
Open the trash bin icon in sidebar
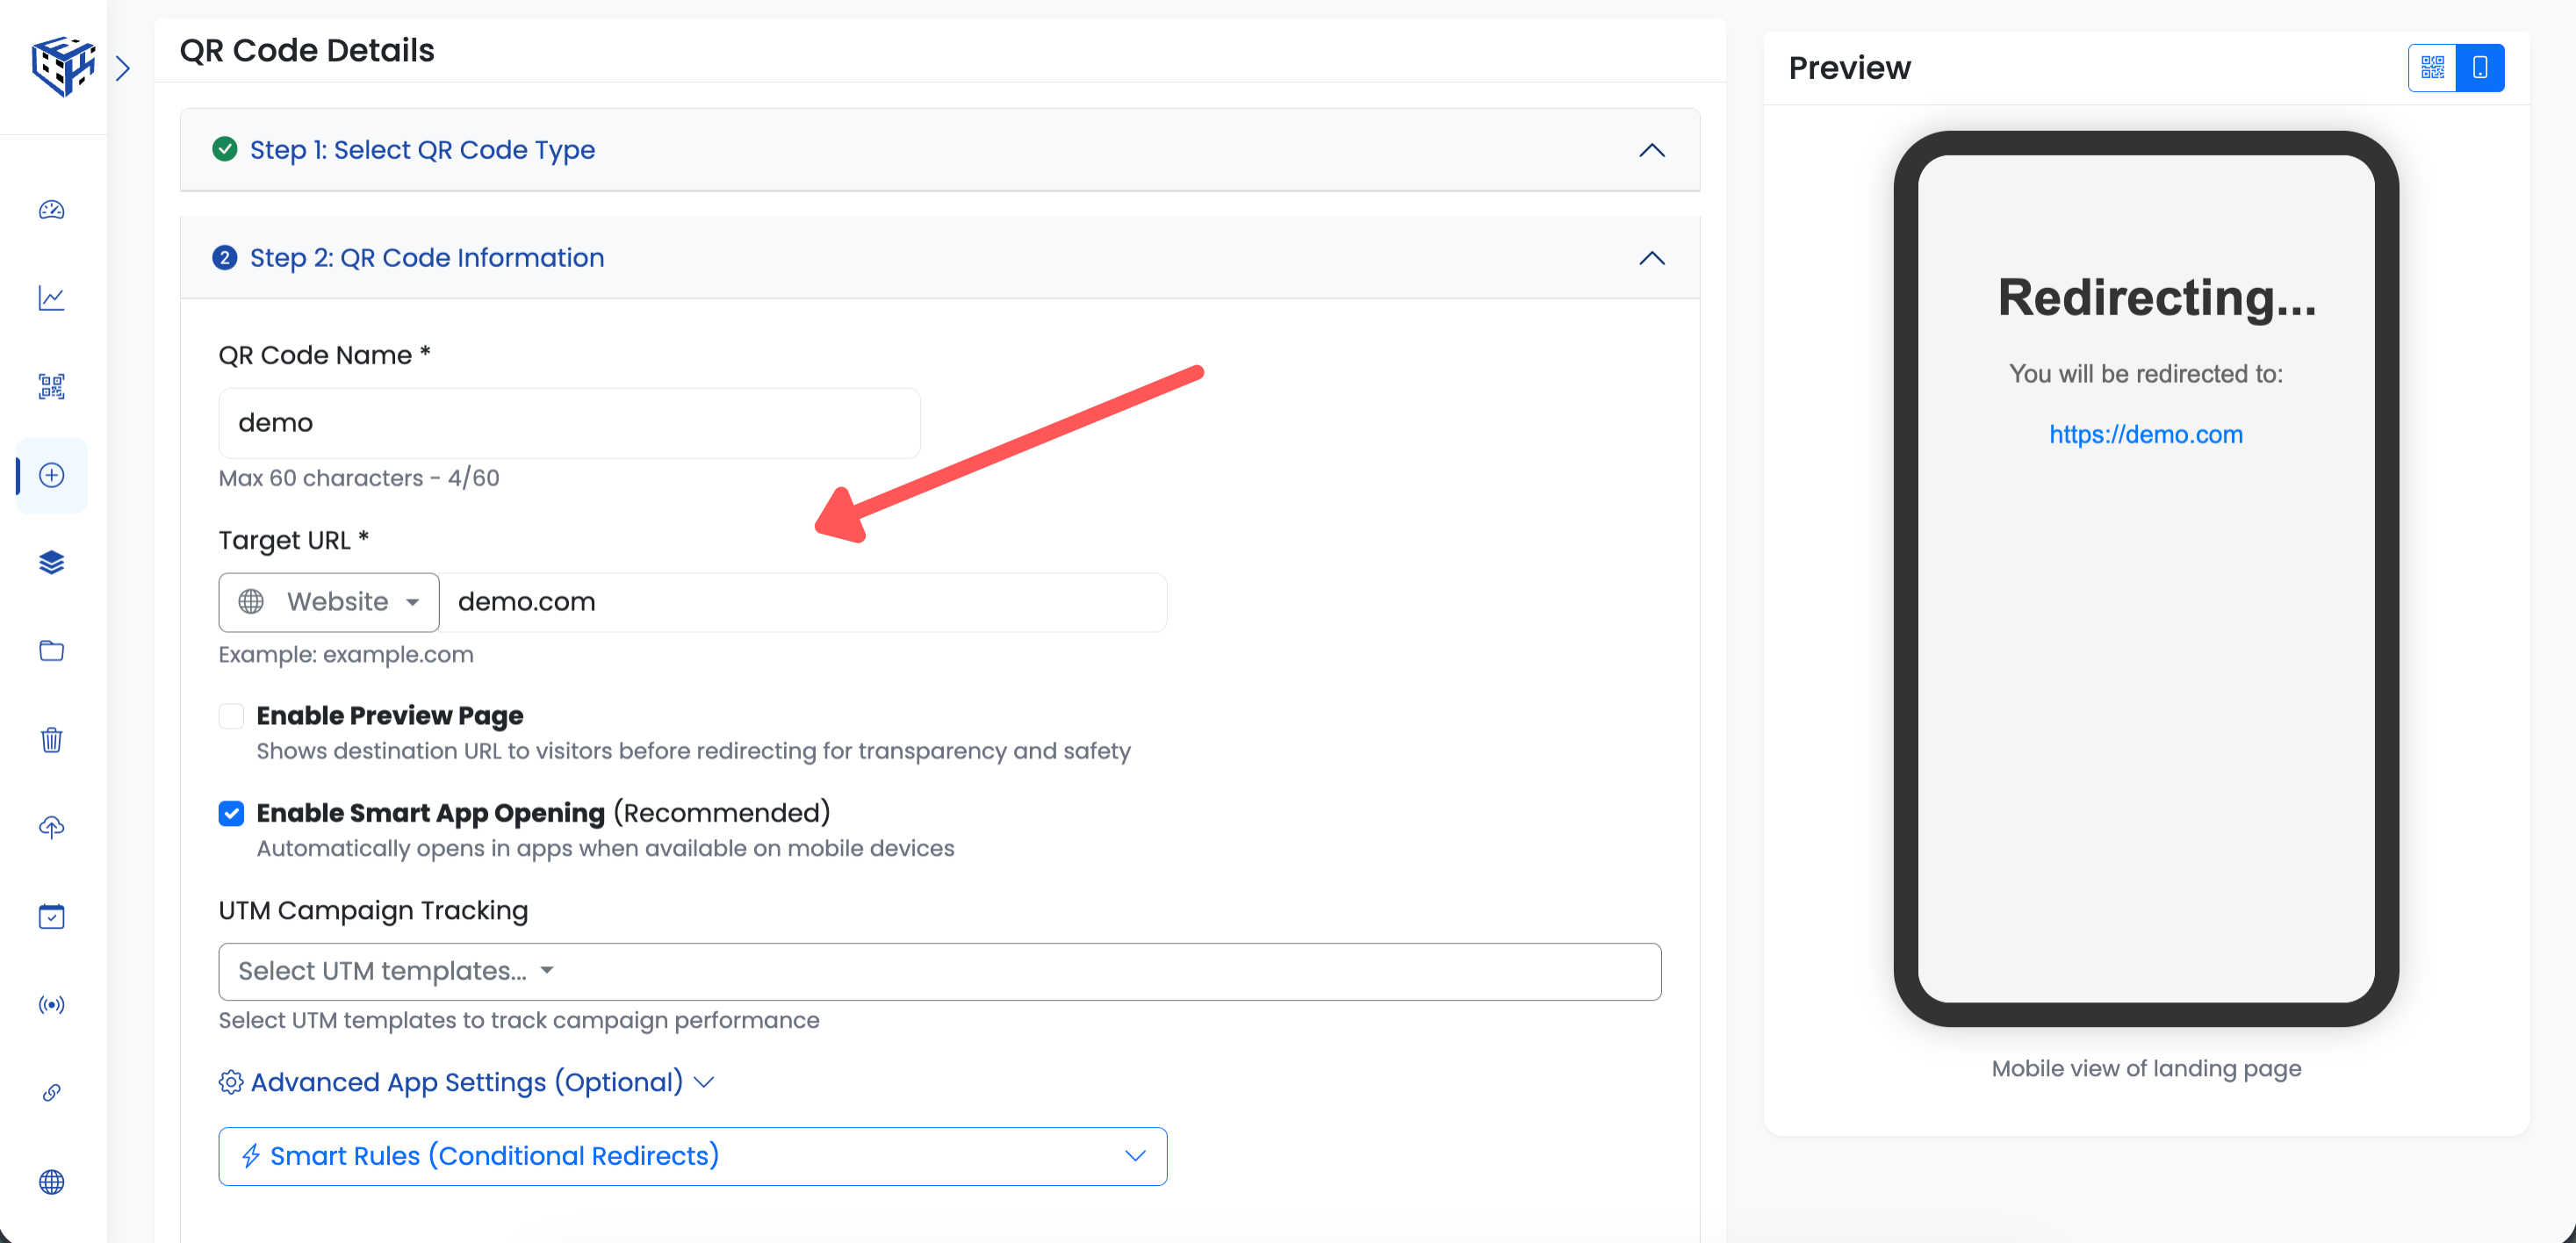[x=52, y=740]
